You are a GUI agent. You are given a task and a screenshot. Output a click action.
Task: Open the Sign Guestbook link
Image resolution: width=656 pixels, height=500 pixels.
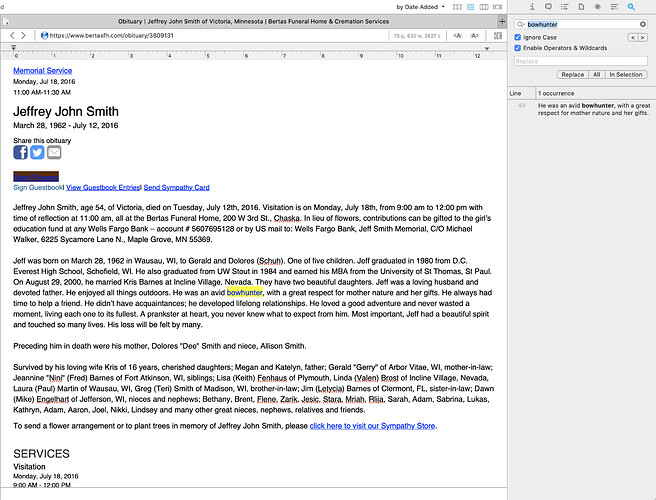tap(38, 187)
